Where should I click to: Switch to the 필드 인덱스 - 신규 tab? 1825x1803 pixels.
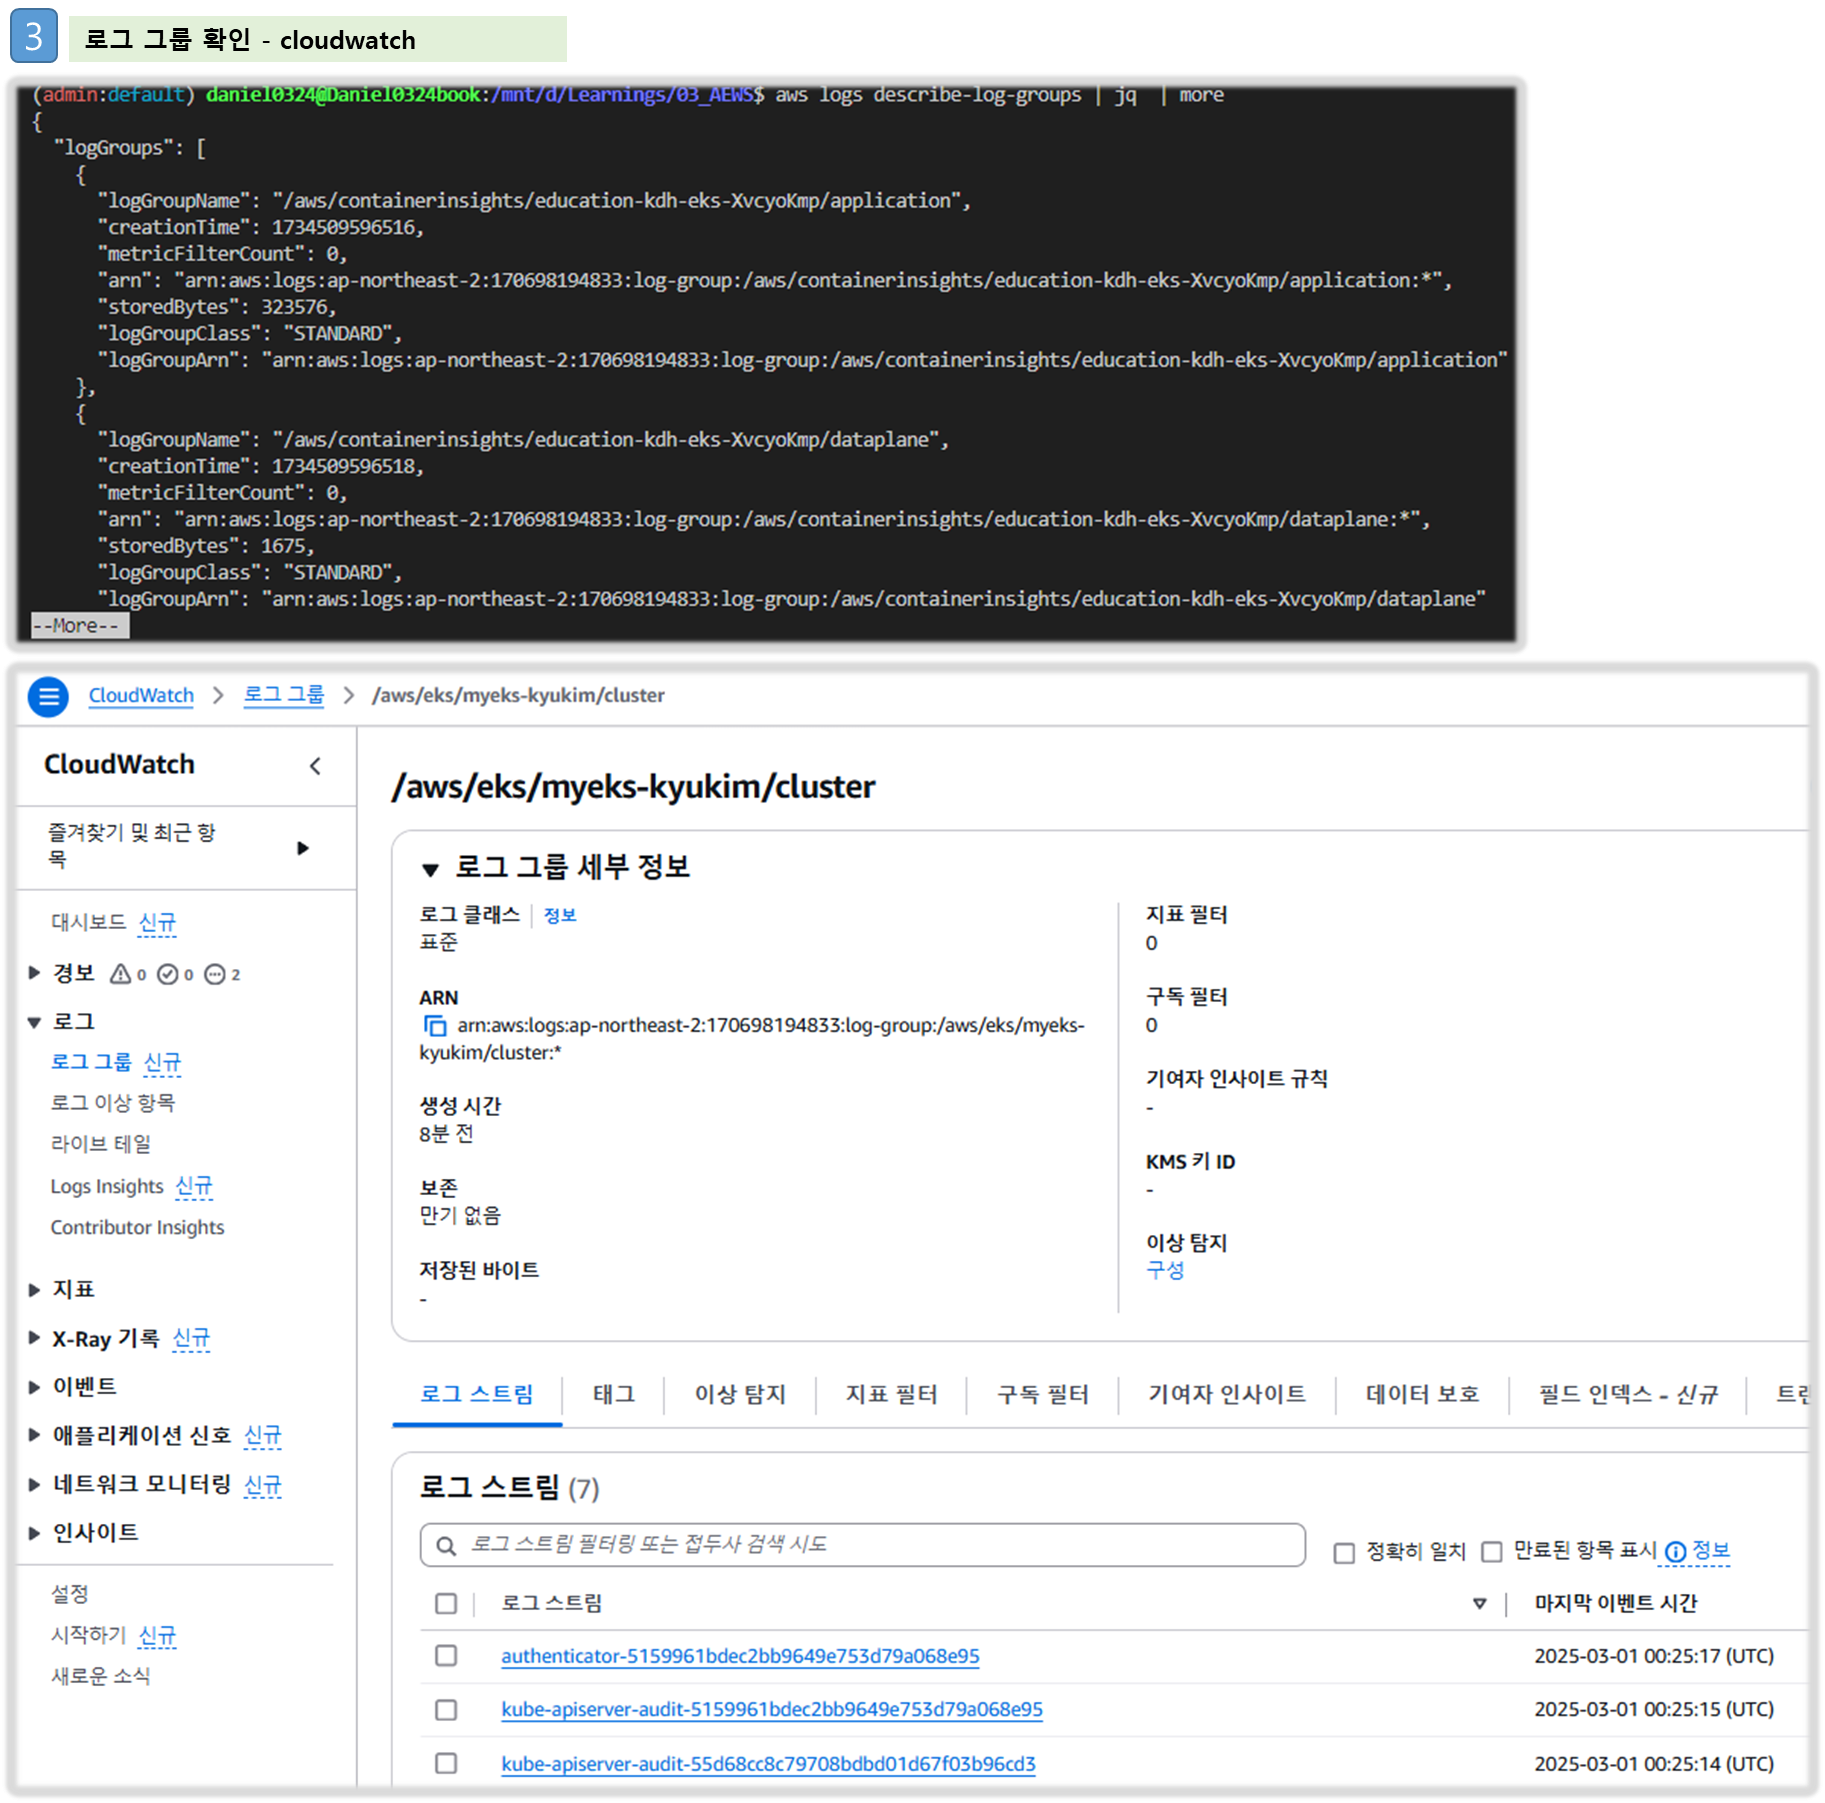[x=1628, y=1394]
